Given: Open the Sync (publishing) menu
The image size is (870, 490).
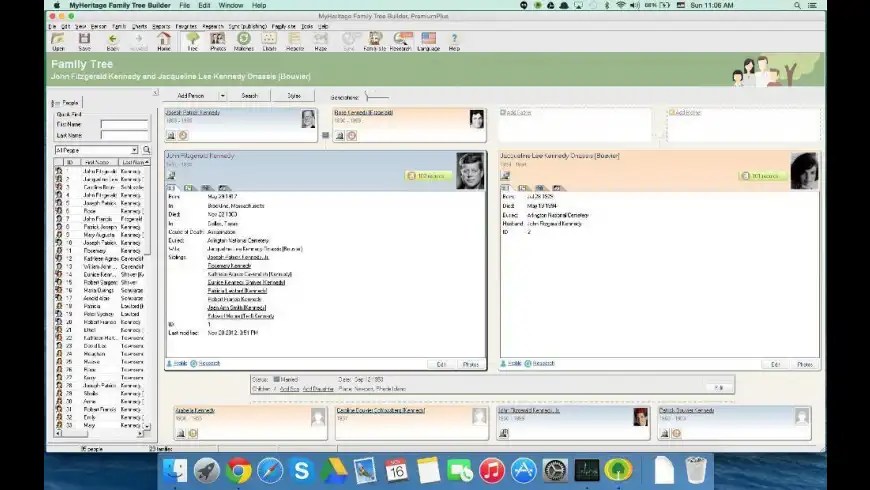Looking at the screenshot, I should 247,26.
